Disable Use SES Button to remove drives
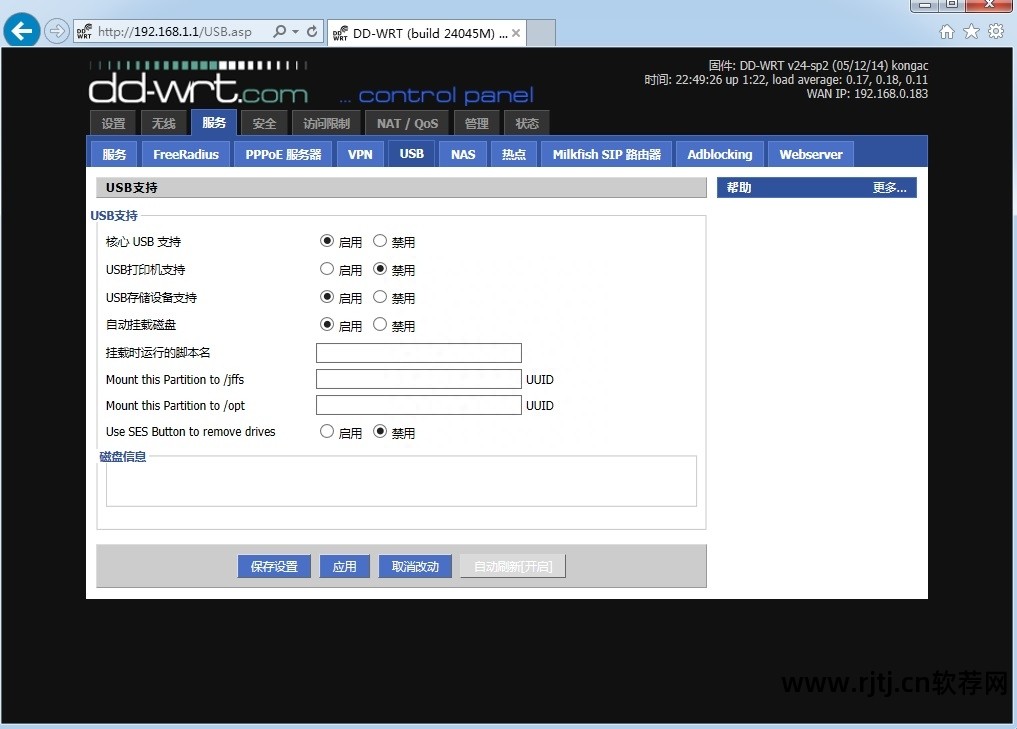 380,431
